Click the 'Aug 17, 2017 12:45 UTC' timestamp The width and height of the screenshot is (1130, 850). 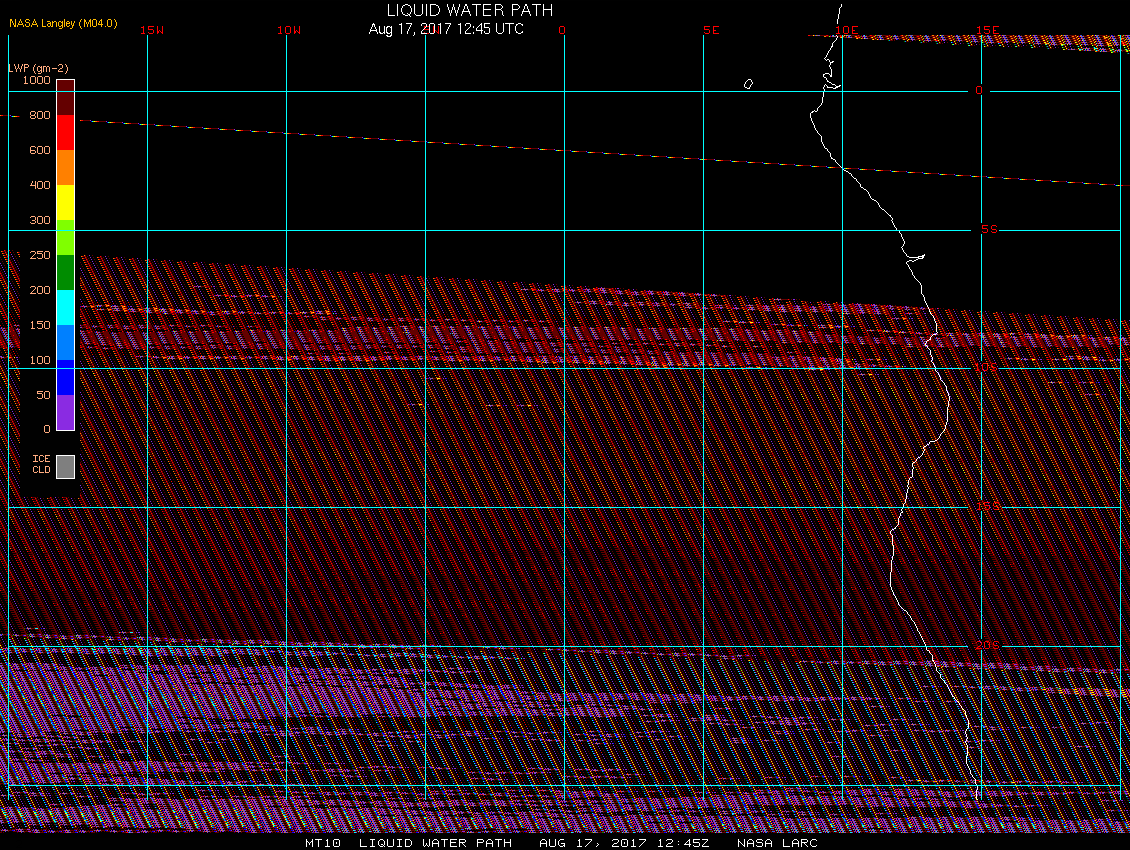pyautogui.click(x=446, y=29)
